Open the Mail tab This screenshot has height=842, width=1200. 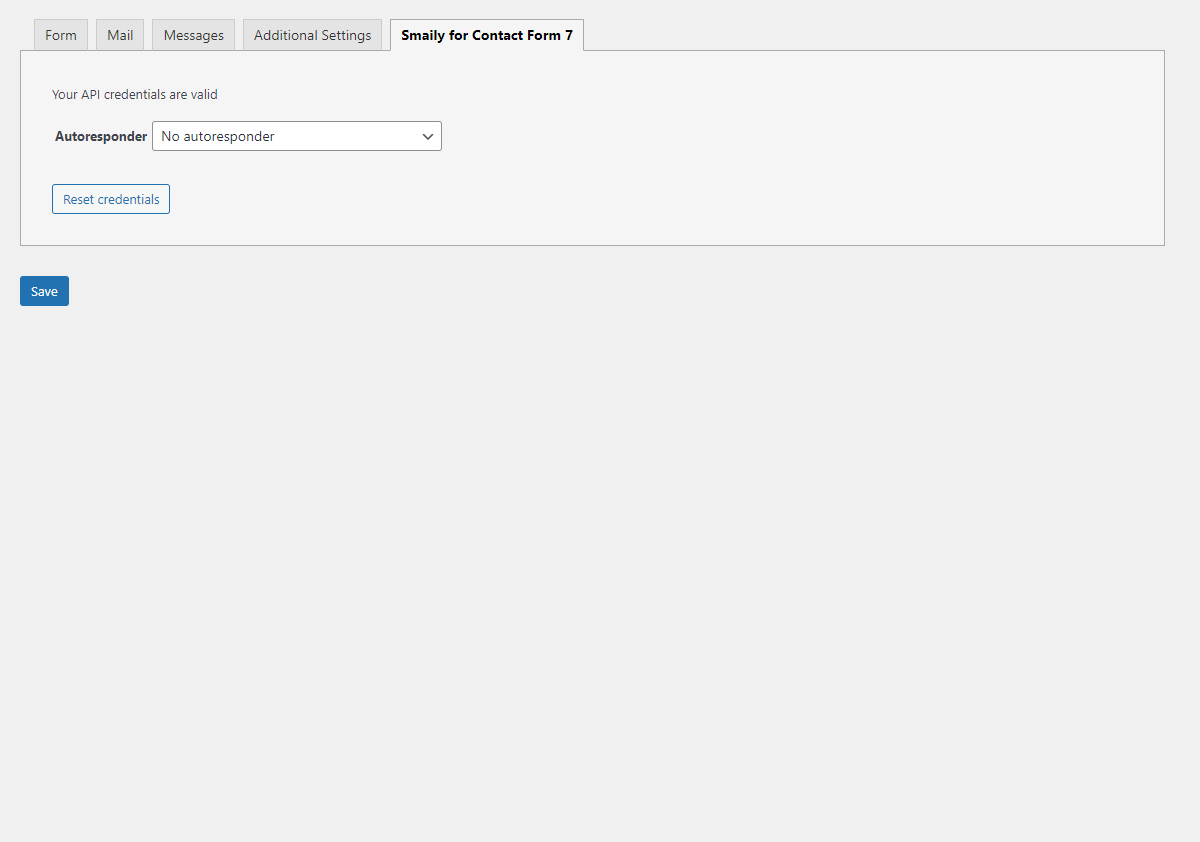click(x=120, y=35)
